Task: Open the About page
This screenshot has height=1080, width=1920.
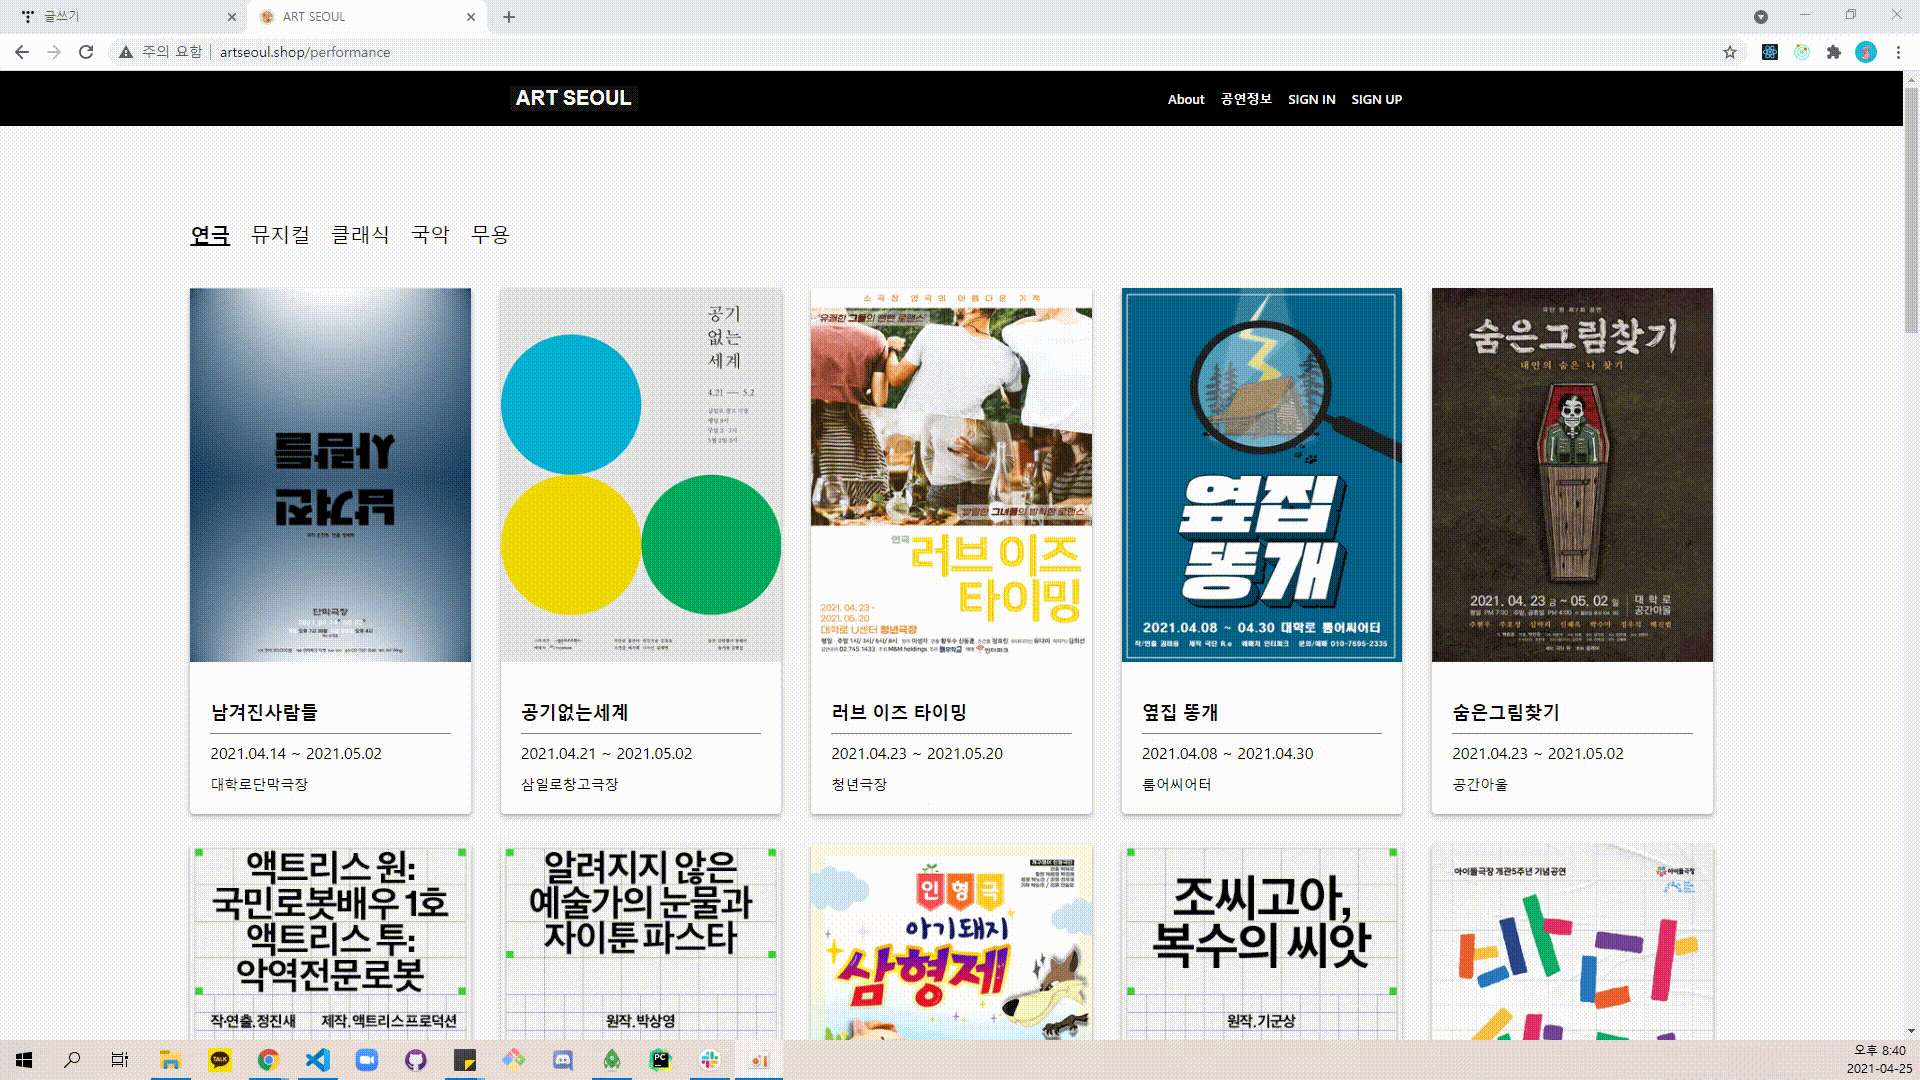Action: tap(1186, 99)
